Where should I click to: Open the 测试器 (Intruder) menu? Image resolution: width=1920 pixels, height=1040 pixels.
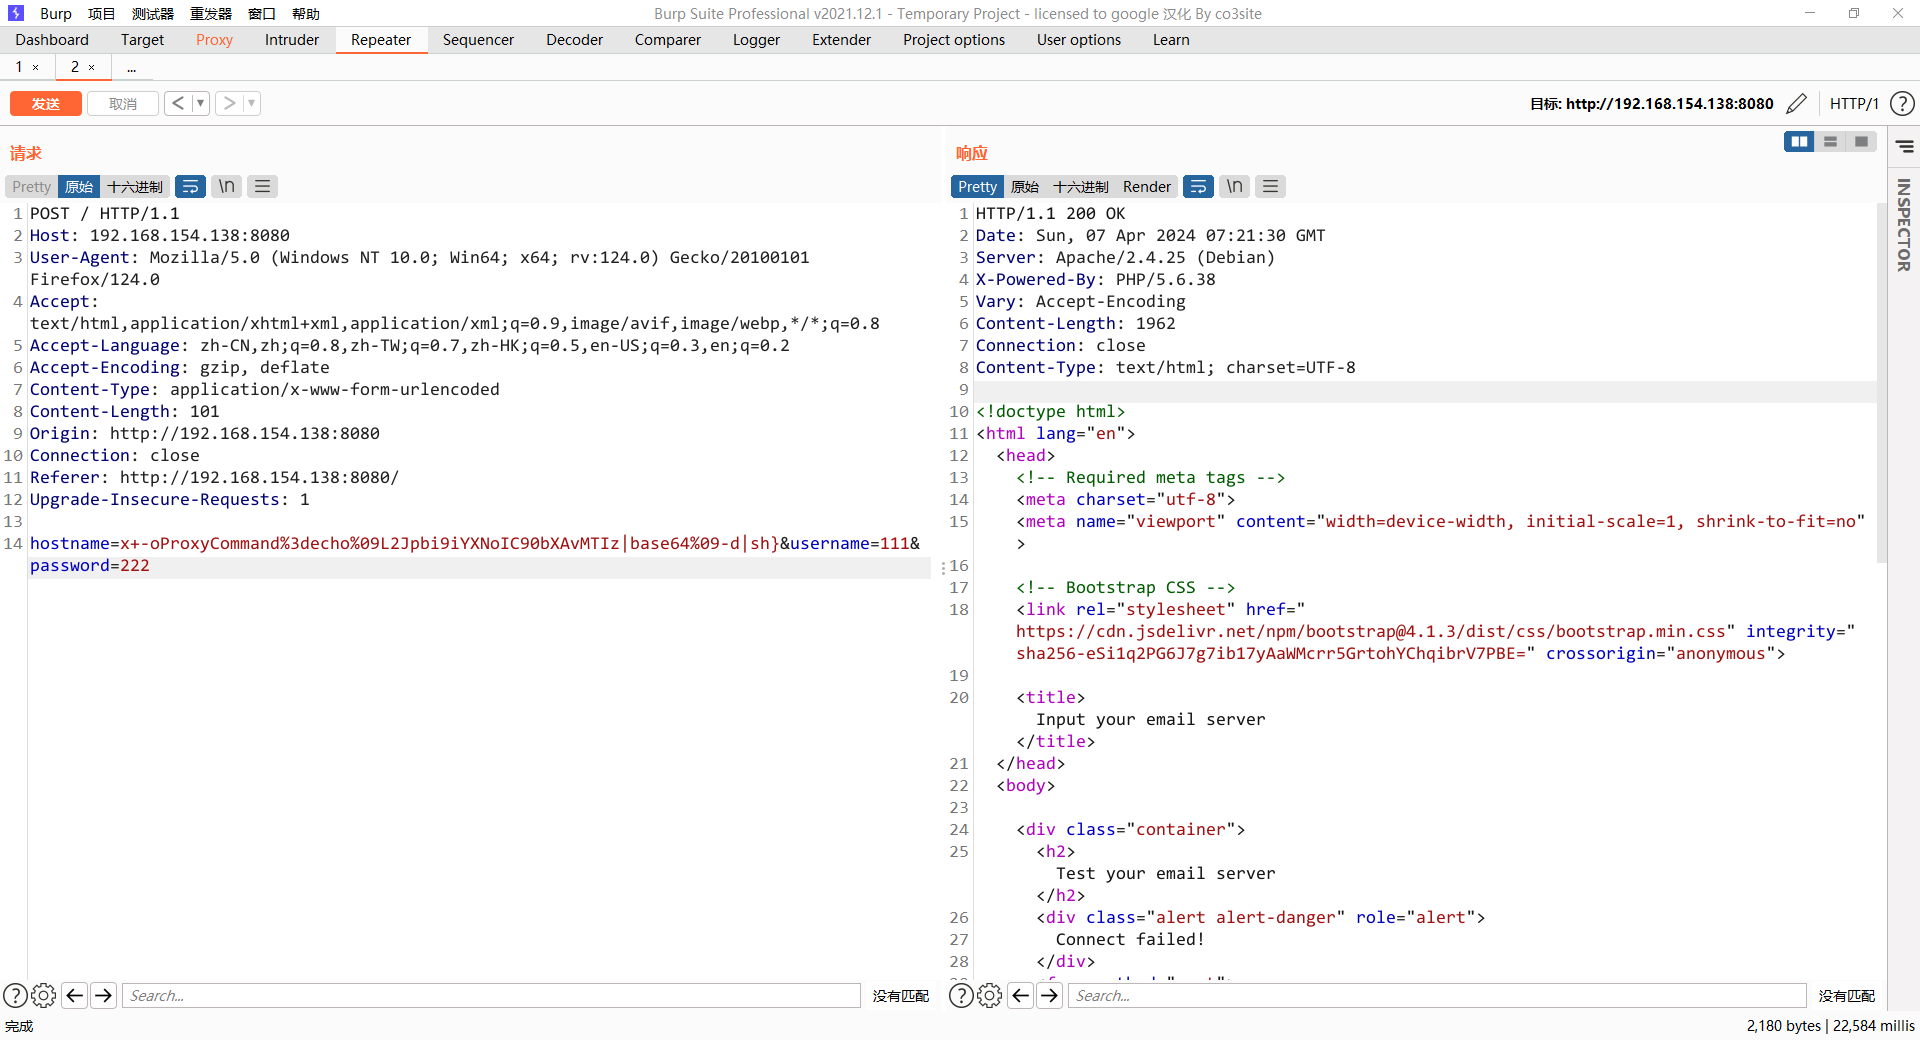coord(153,14)
